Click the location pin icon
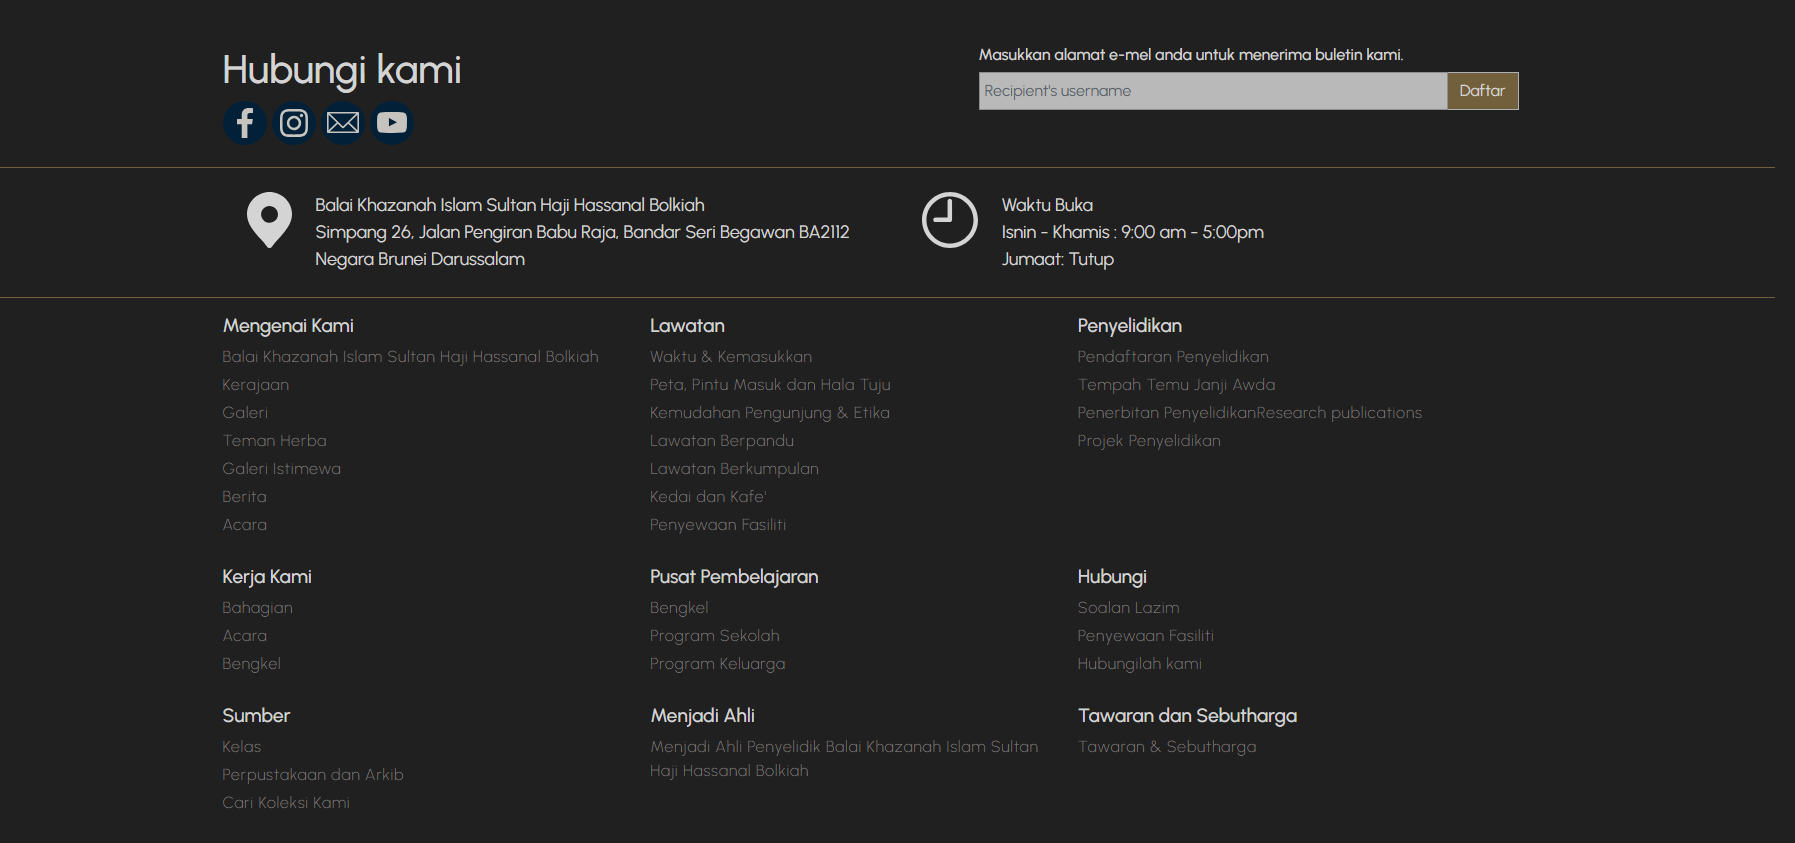This screenshot has height=843, width=1795. point(269,219)
